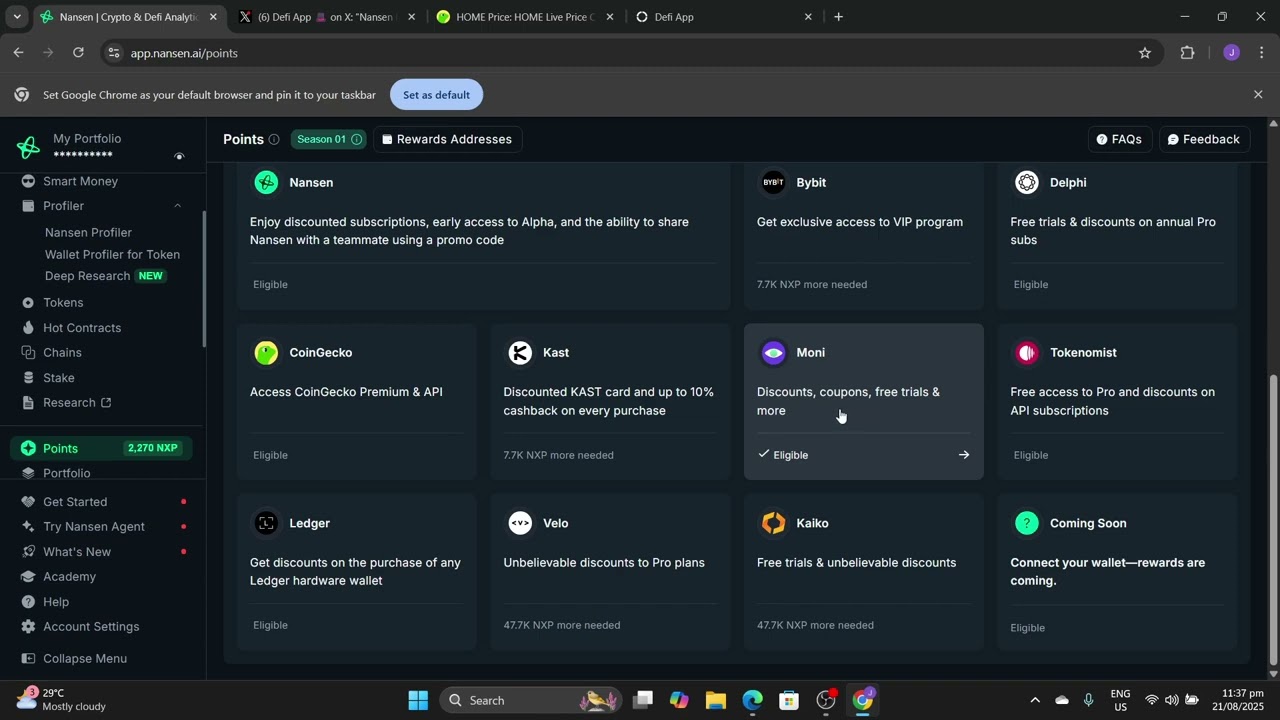Screen dimensions: 1280x720
Task: Open Rewards Addresses
Action: (x=447, y=139)
